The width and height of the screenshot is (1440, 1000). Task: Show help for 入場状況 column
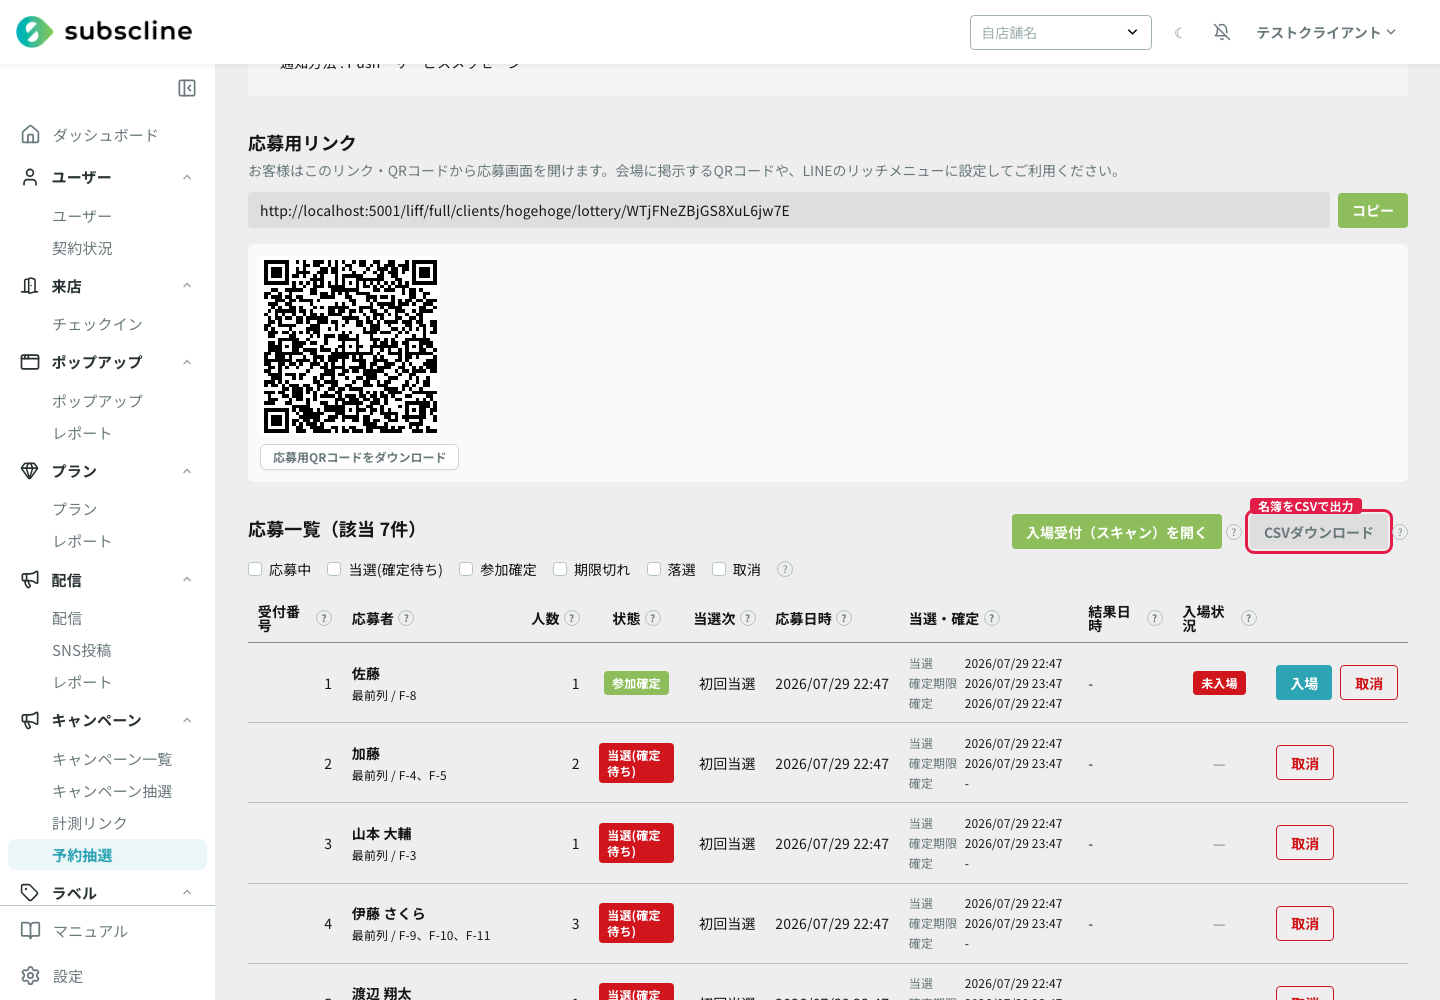[1249, 618]
